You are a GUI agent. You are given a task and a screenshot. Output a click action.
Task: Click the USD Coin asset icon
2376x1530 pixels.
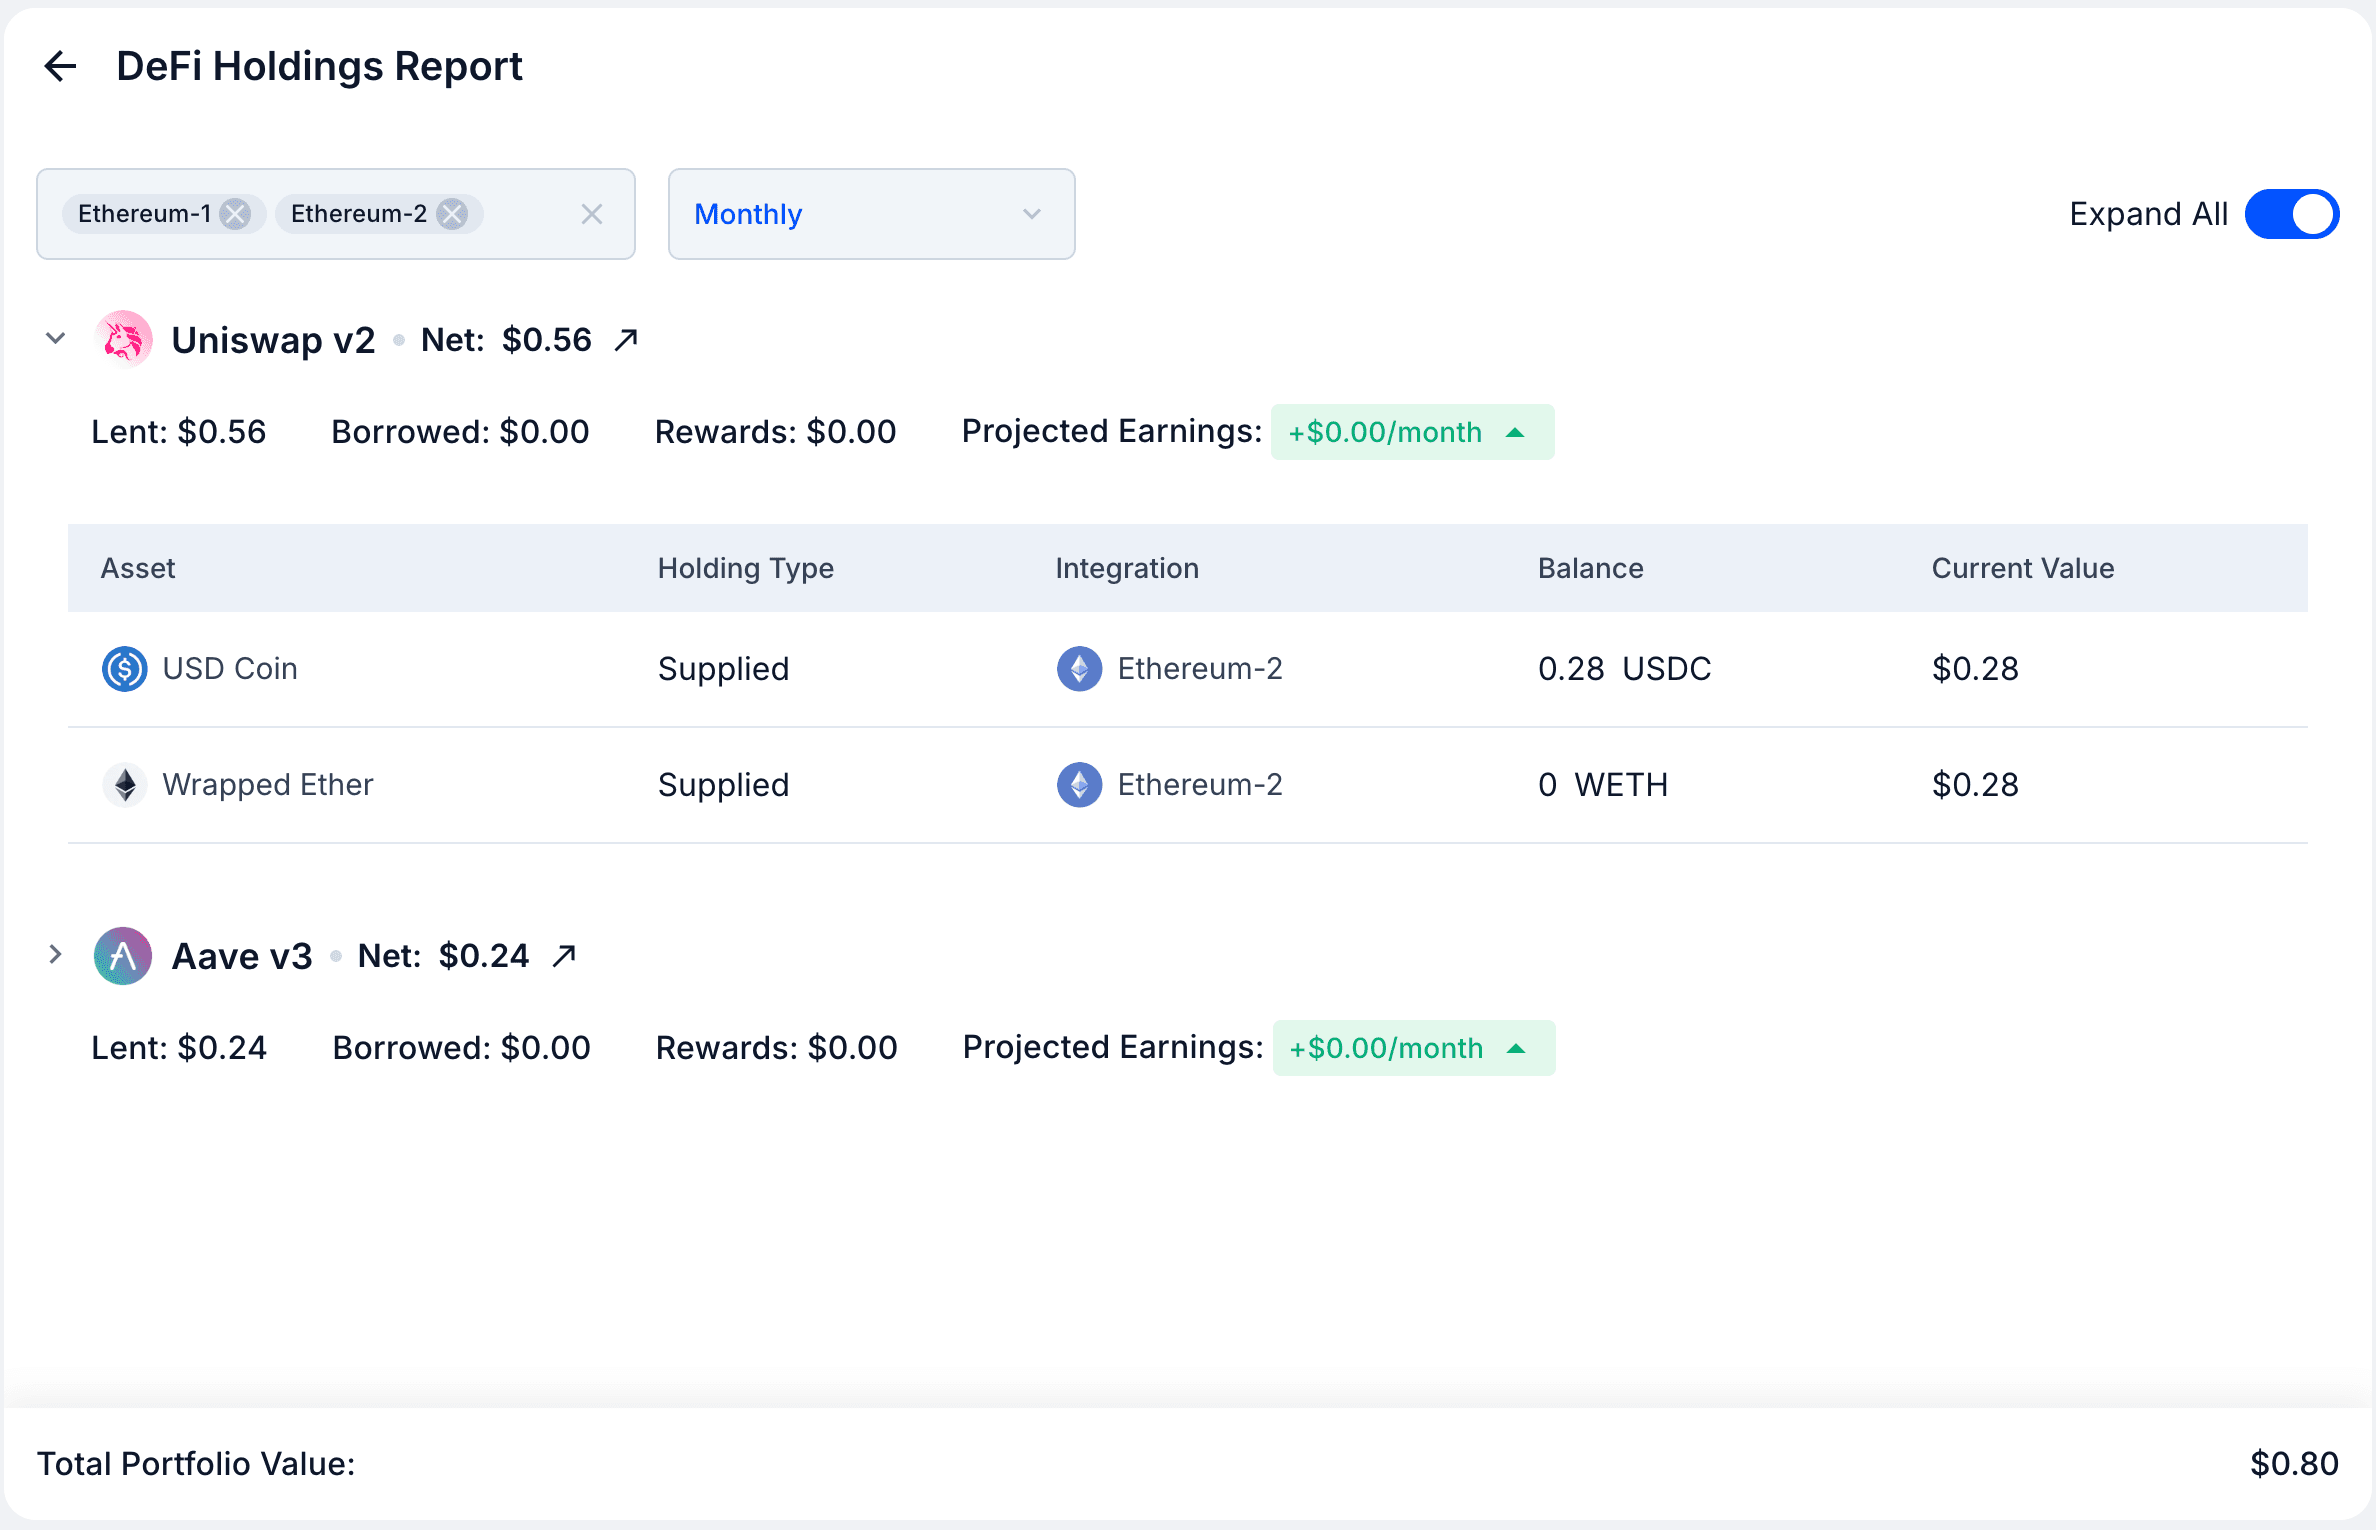(x=123, y=669)
